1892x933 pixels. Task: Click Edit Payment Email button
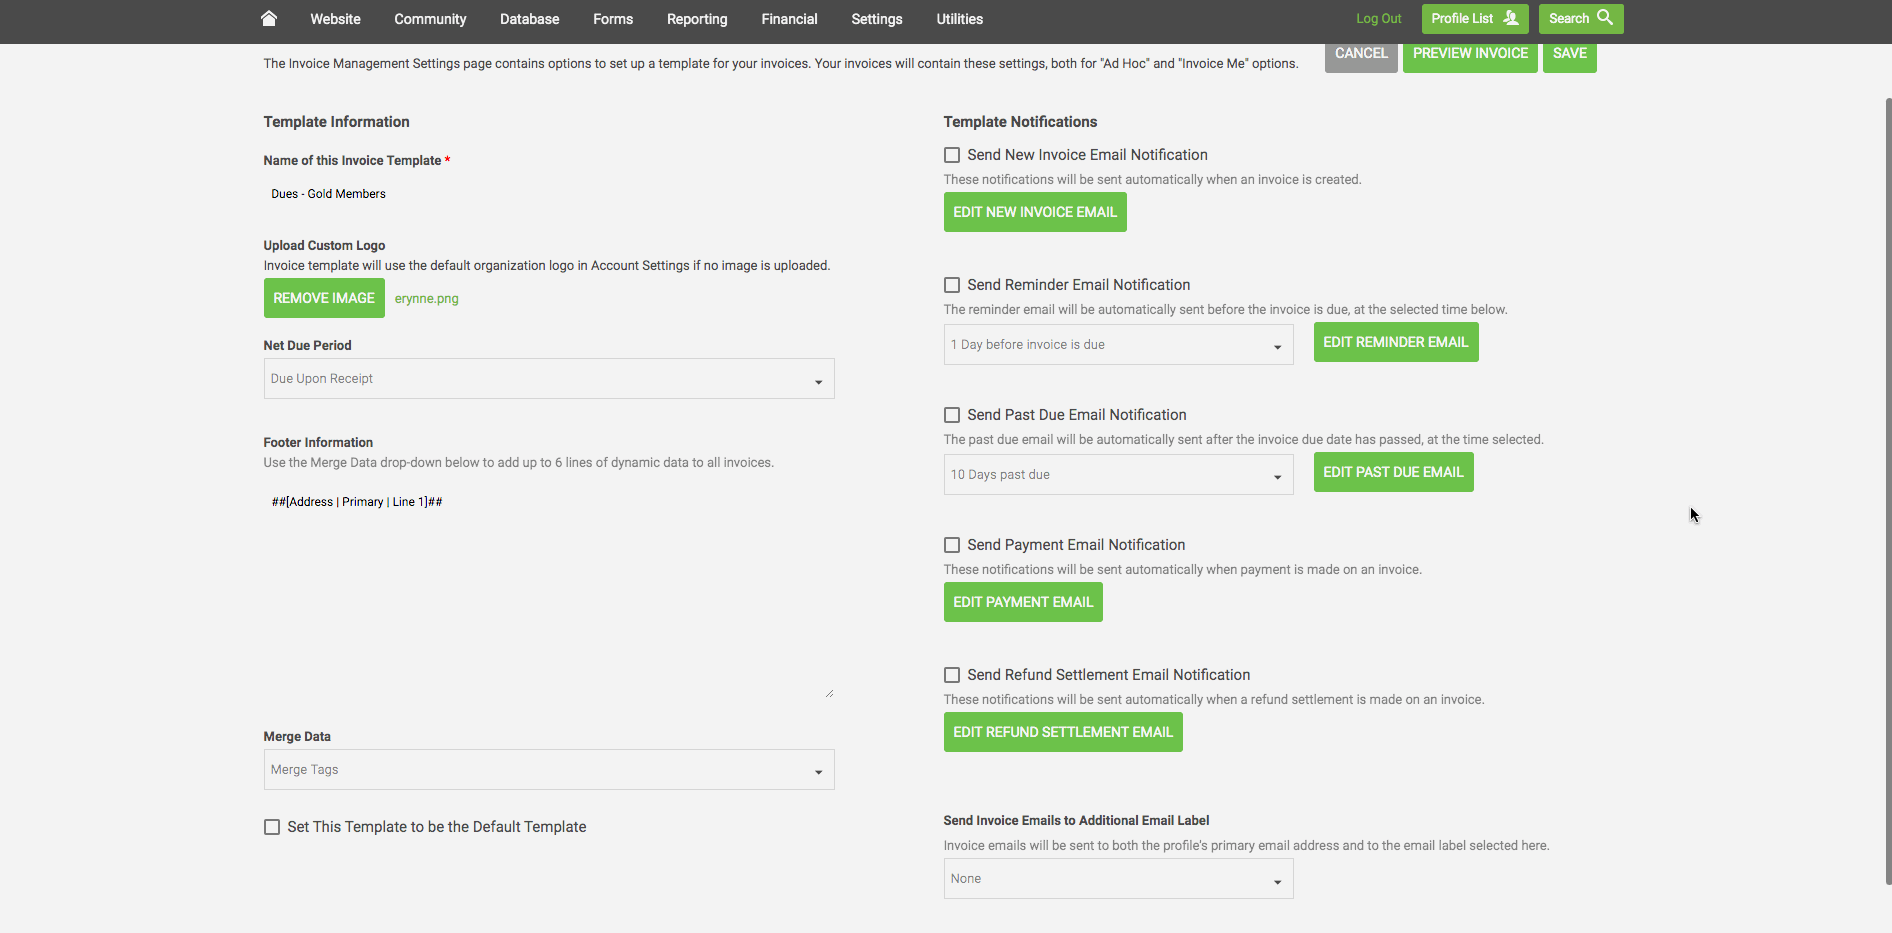tap(1023, 602)
